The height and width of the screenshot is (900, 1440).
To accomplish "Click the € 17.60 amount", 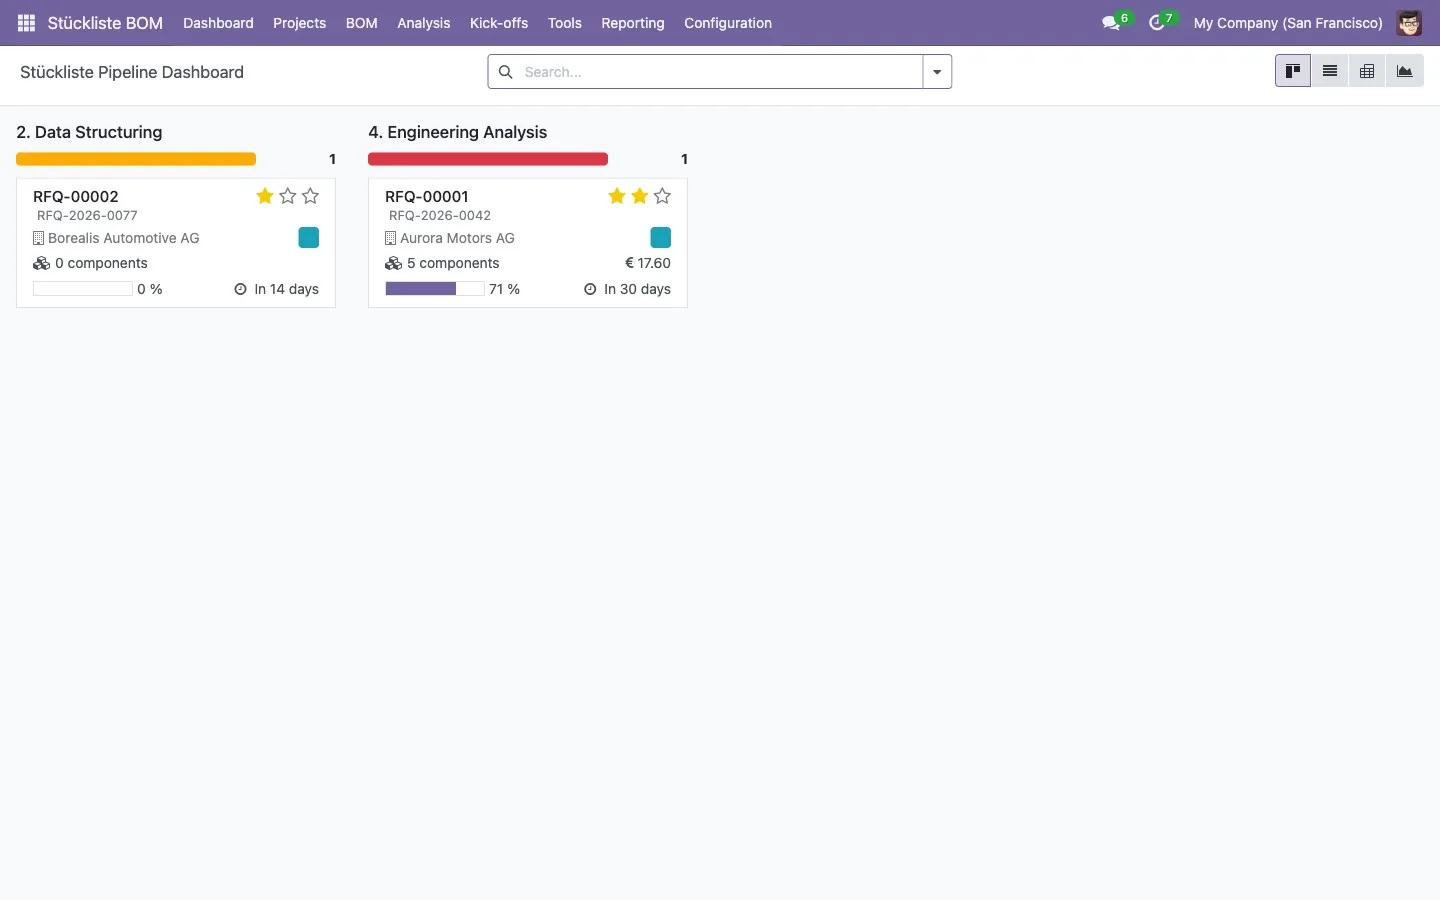I will pos(648,263).
